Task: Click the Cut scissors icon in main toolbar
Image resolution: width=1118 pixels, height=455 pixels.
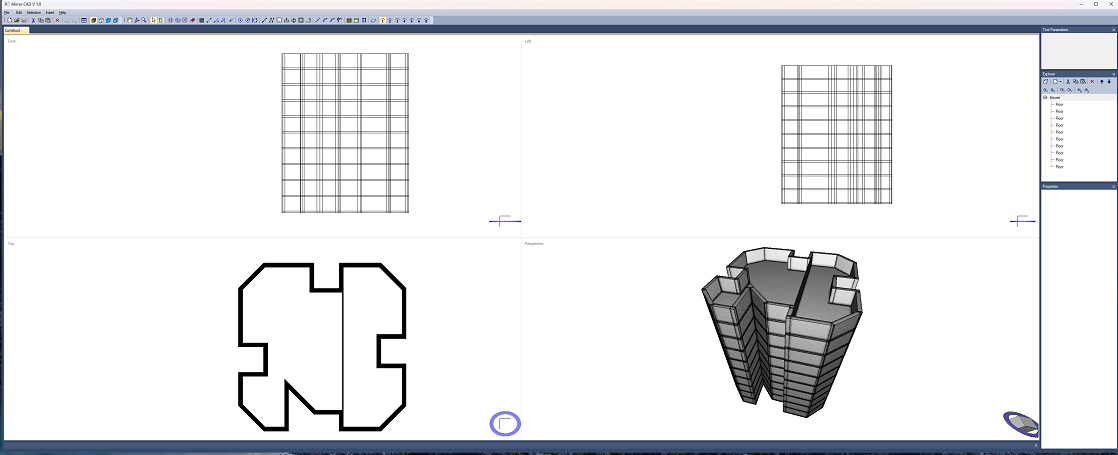Action: coord(33,20)
